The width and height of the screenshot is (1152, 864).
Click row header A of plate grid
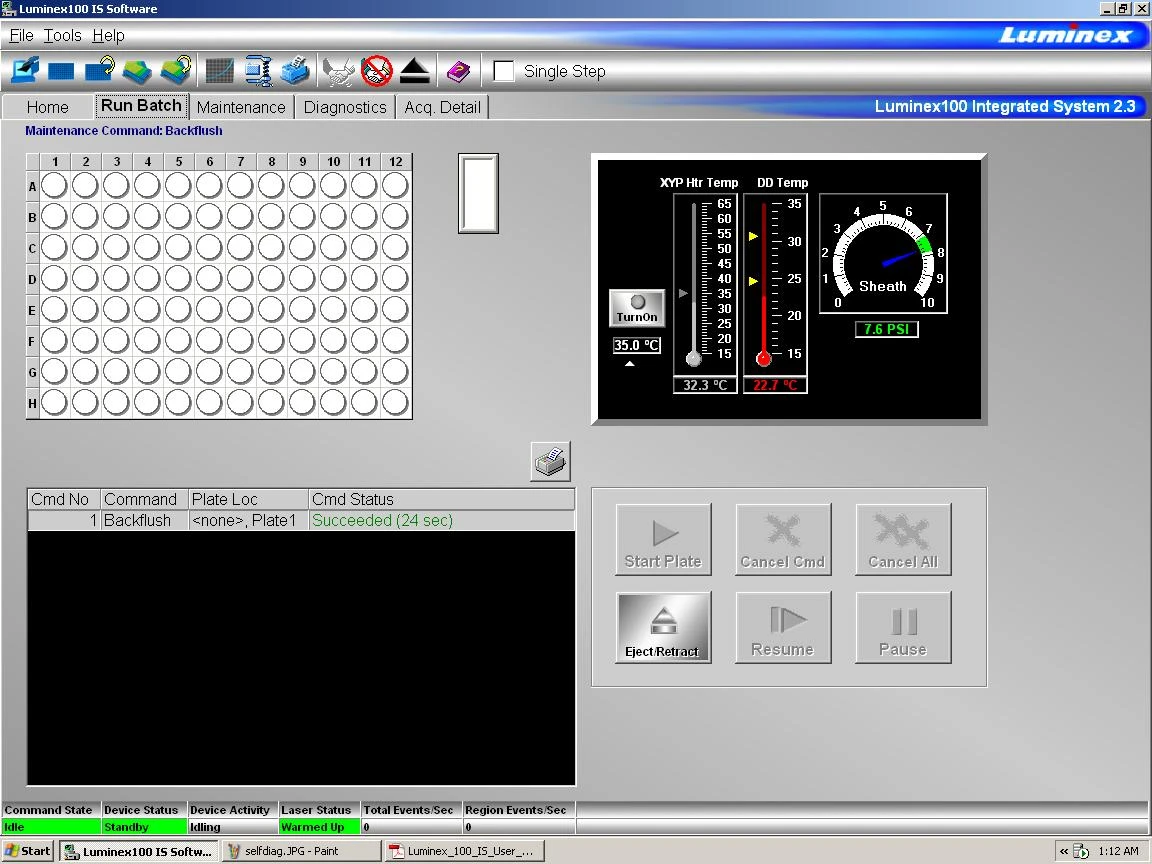point(32,187)
